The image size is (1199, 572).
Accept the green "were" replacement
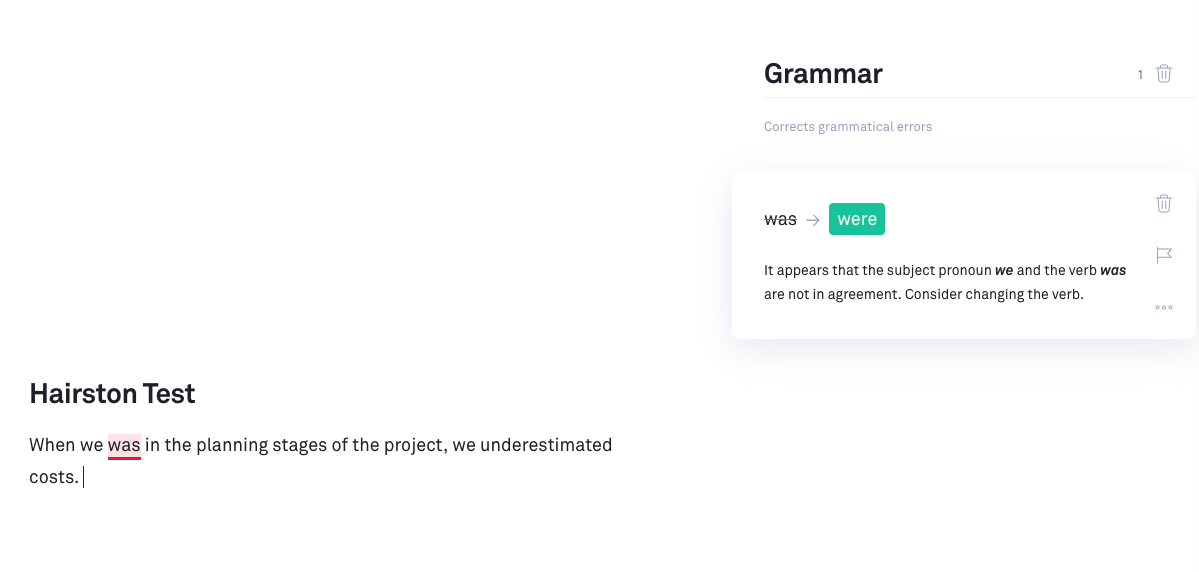[856, 220]
